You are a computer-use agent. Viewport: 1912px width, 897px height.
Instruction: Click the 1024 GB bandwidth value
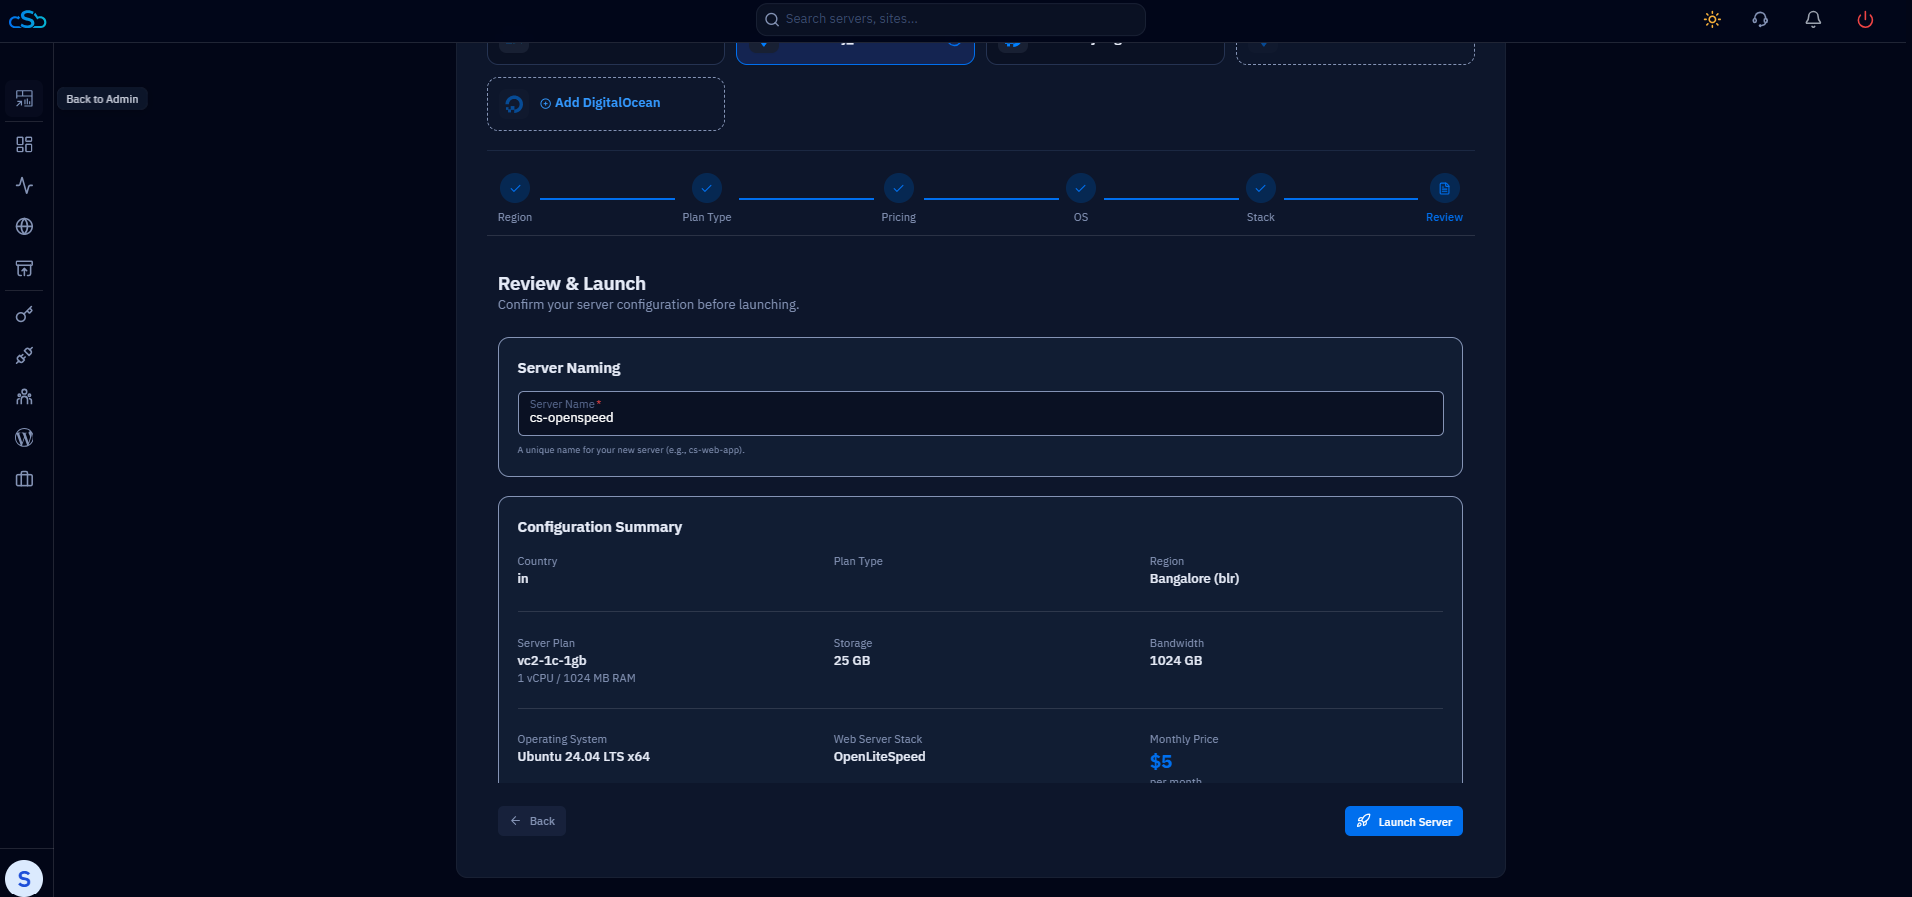[x=1176, y=661]
